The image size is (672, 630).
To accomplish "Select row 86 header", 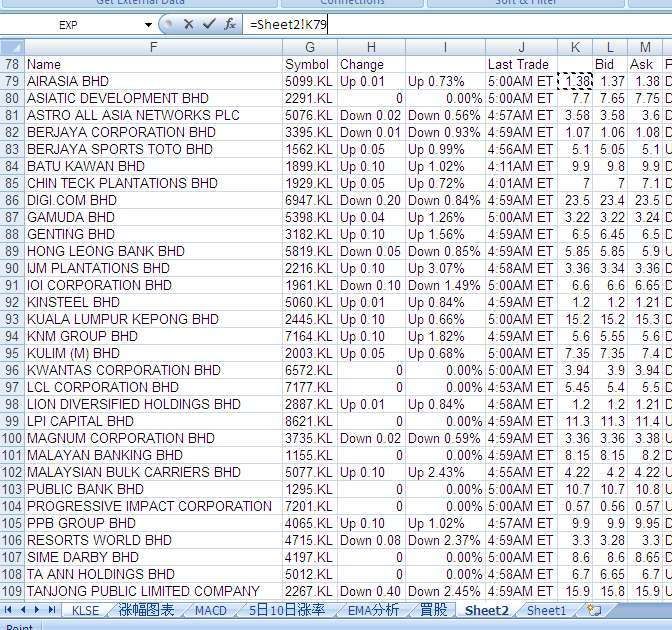I will click(12, 200).
